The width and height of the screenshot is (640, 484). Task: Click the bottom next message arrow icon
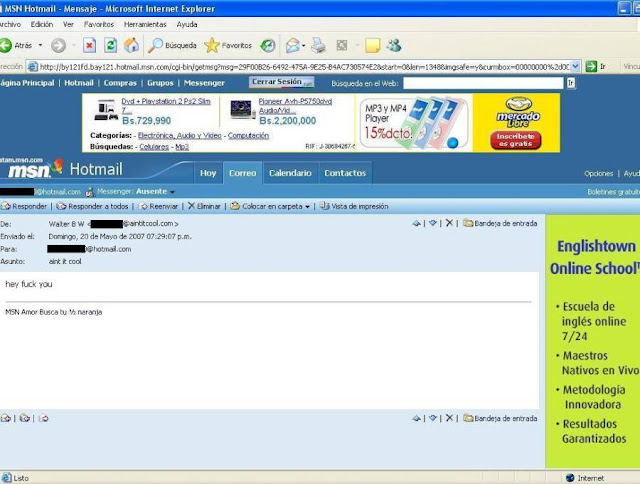pos(433,418)
